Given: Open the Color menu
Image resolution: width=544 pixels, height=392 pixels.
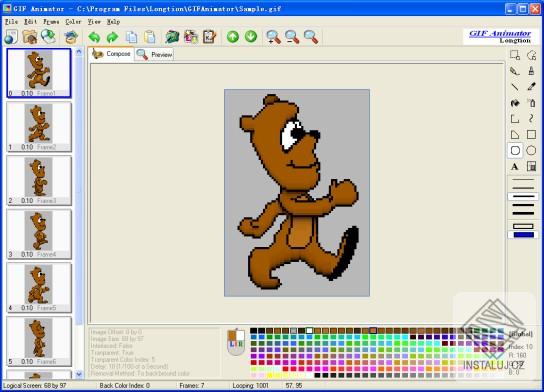Looking at the screenshot, I should (73, 22).
